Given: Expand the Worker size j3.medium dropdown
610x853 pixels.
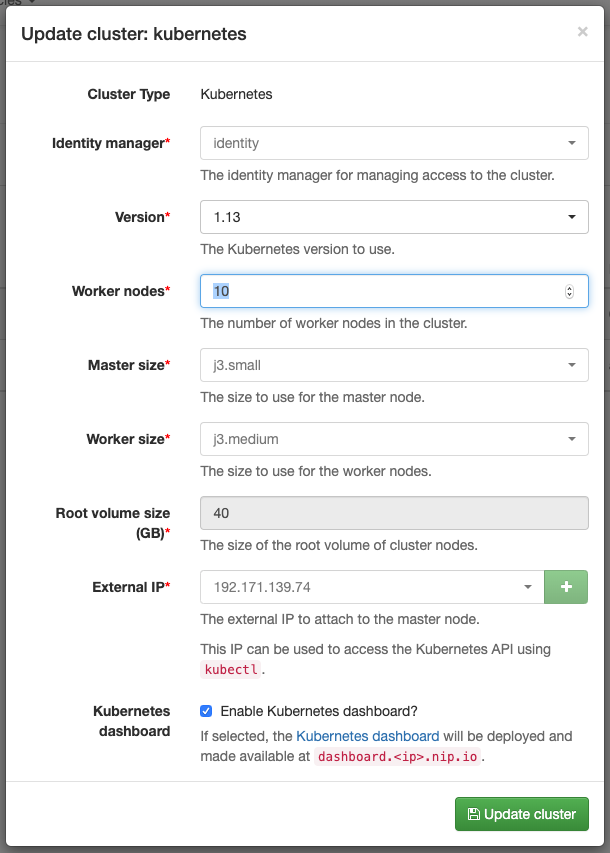Looking at the screenshot, I should point(394,439).
